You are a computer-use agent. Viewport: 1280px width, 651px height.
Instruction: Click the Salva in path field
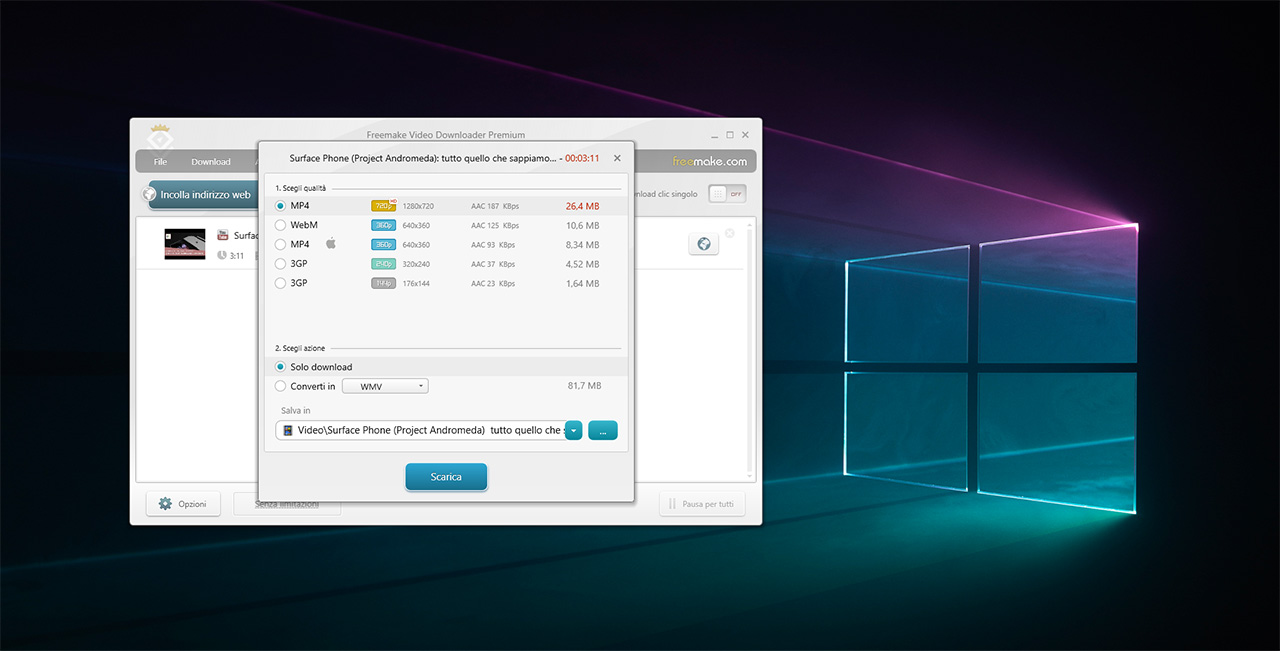420,430
